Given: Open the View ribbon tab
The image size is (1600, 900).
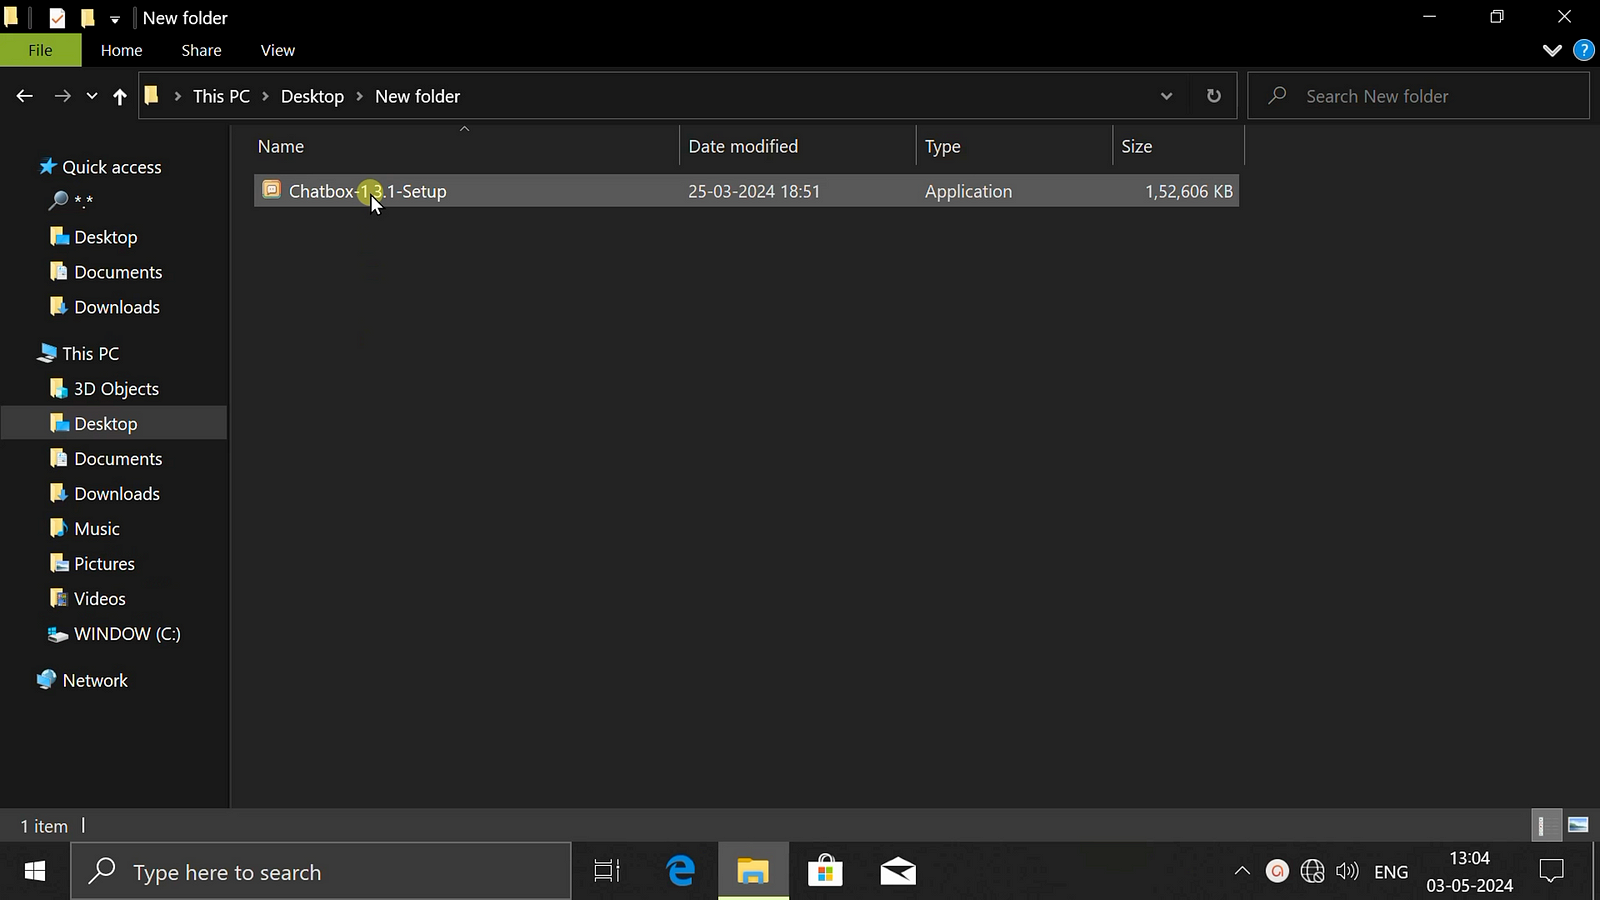Looking at the screenshot, I should coord(277,50).
